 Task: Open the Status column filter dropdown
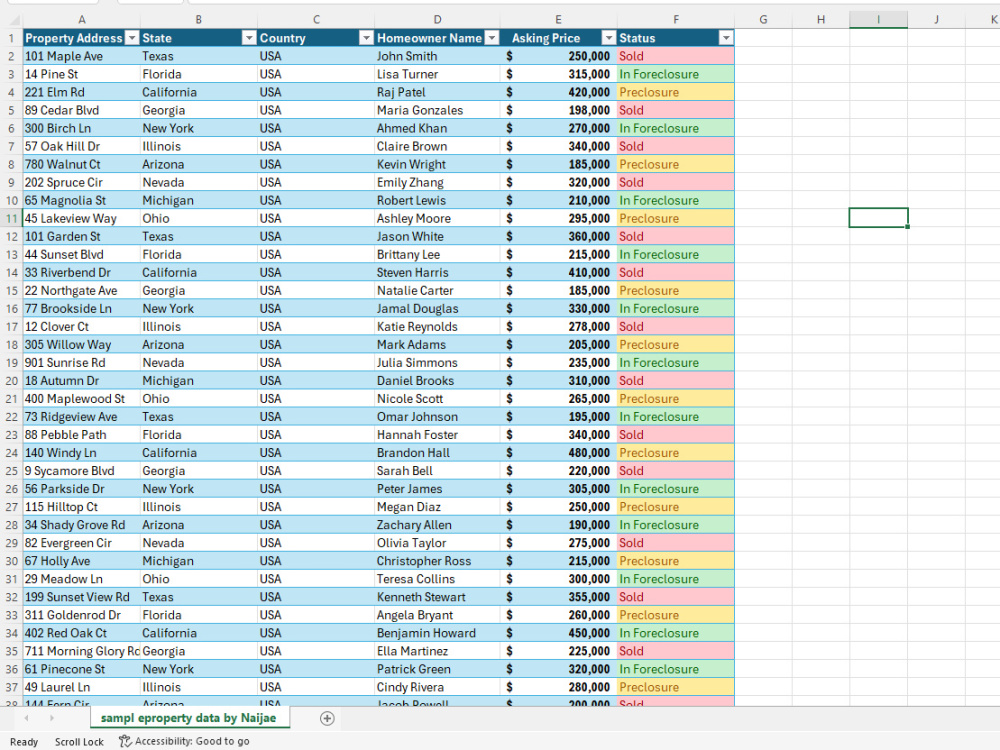[x=726, y=38]
